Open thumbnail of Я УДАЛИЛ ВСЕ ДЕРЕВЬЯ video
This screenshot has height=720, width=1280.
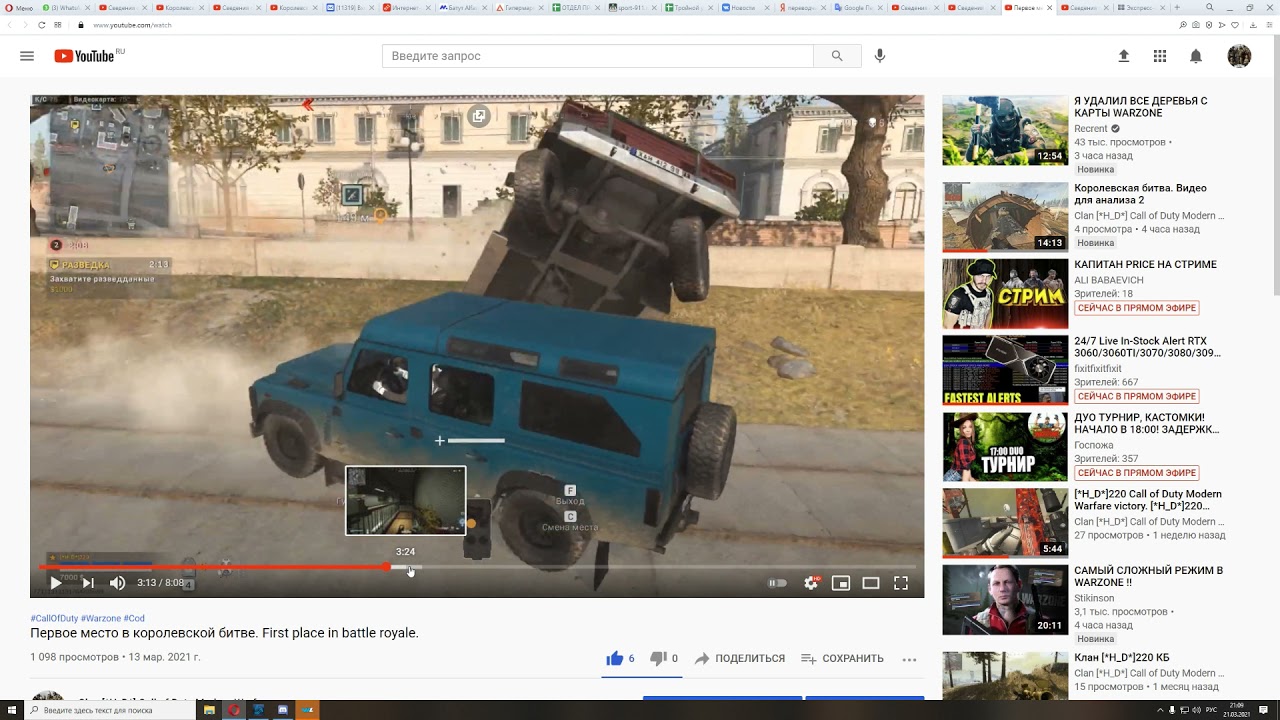pyautogui.click(x=1005, y=130)
